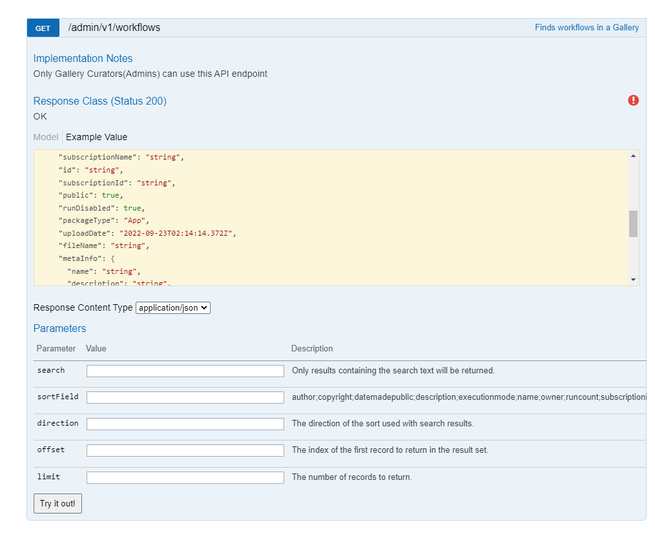This screenshot has height=540, width=655.
Task: Click the limit parameter input
Action: click(x=185, y=477)
